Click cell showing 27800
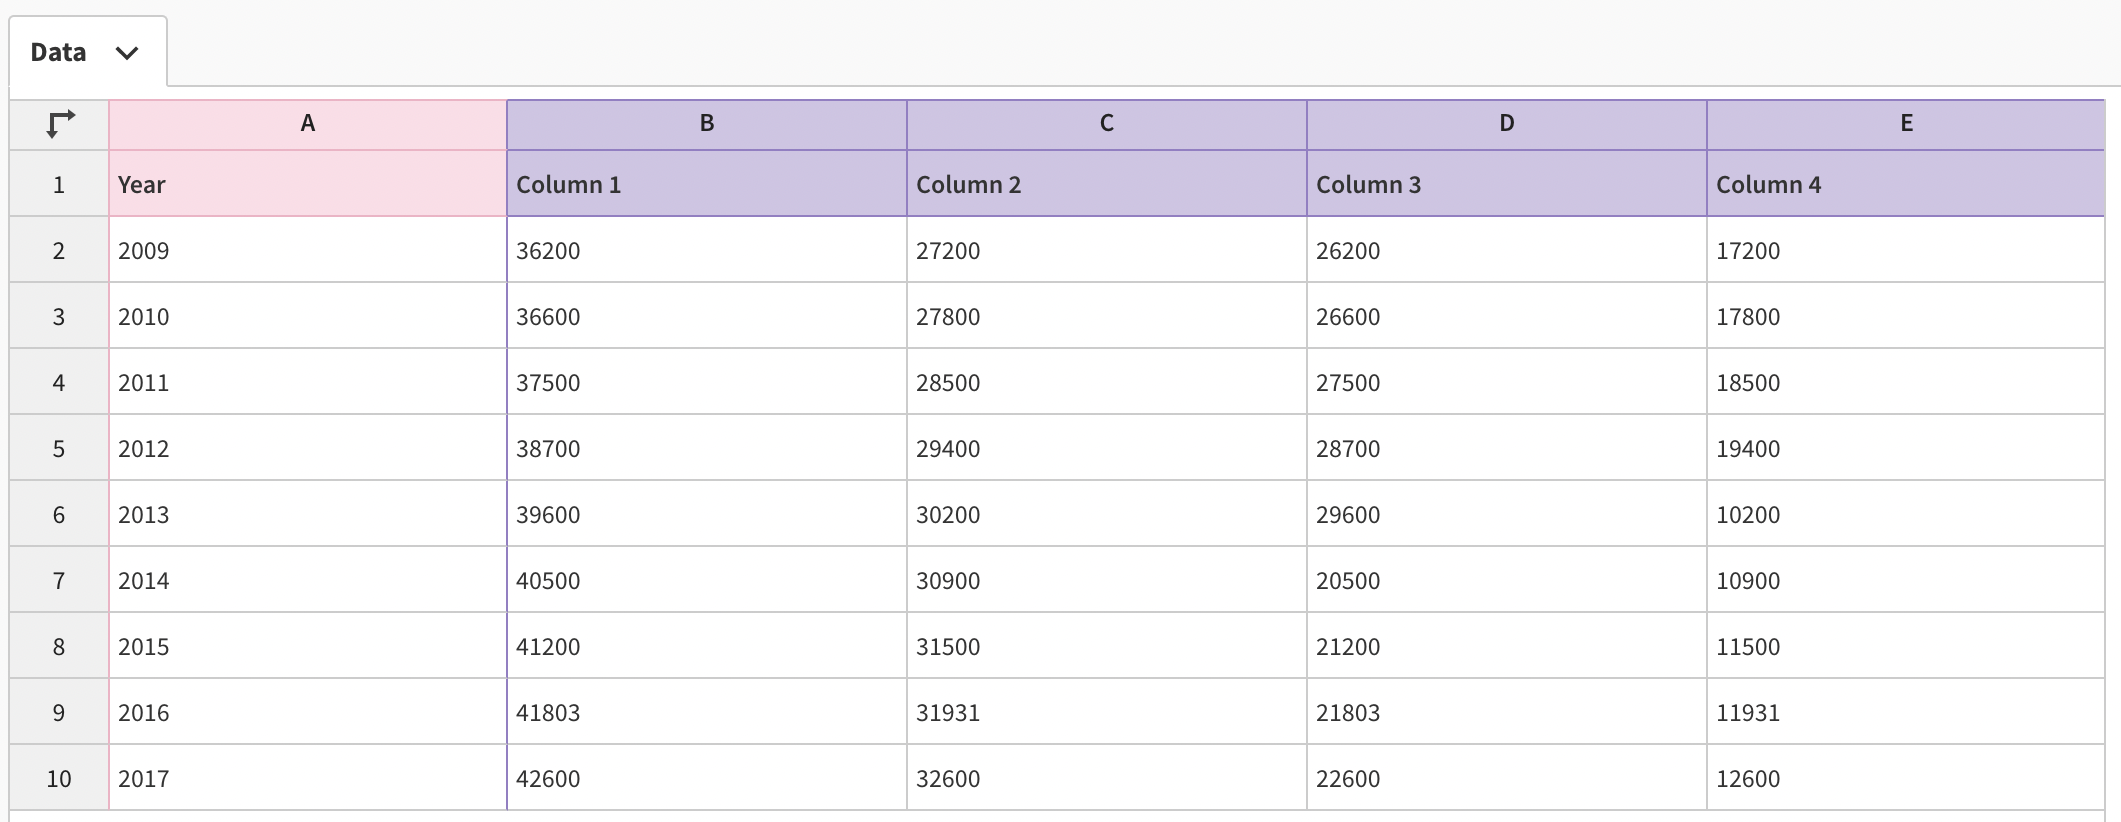The image size is (2121, 822). pyautogui.click(x=1107, y=316)
